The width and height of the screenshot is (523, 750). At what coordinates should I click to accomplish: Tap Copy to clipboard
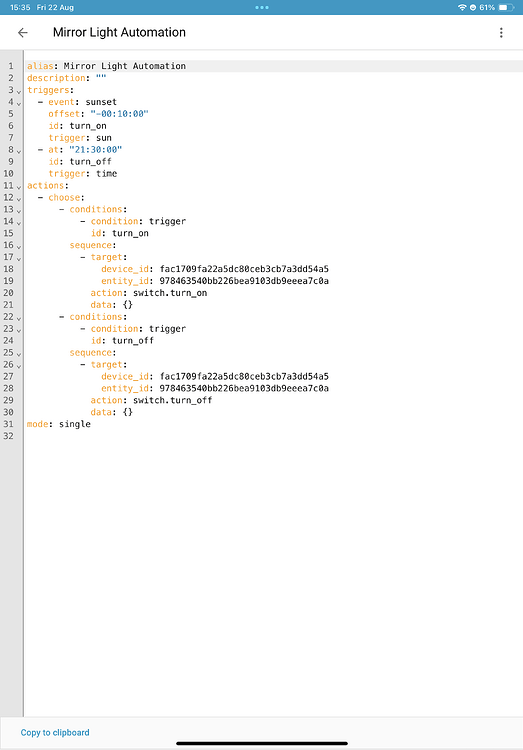tap(55, 732)
